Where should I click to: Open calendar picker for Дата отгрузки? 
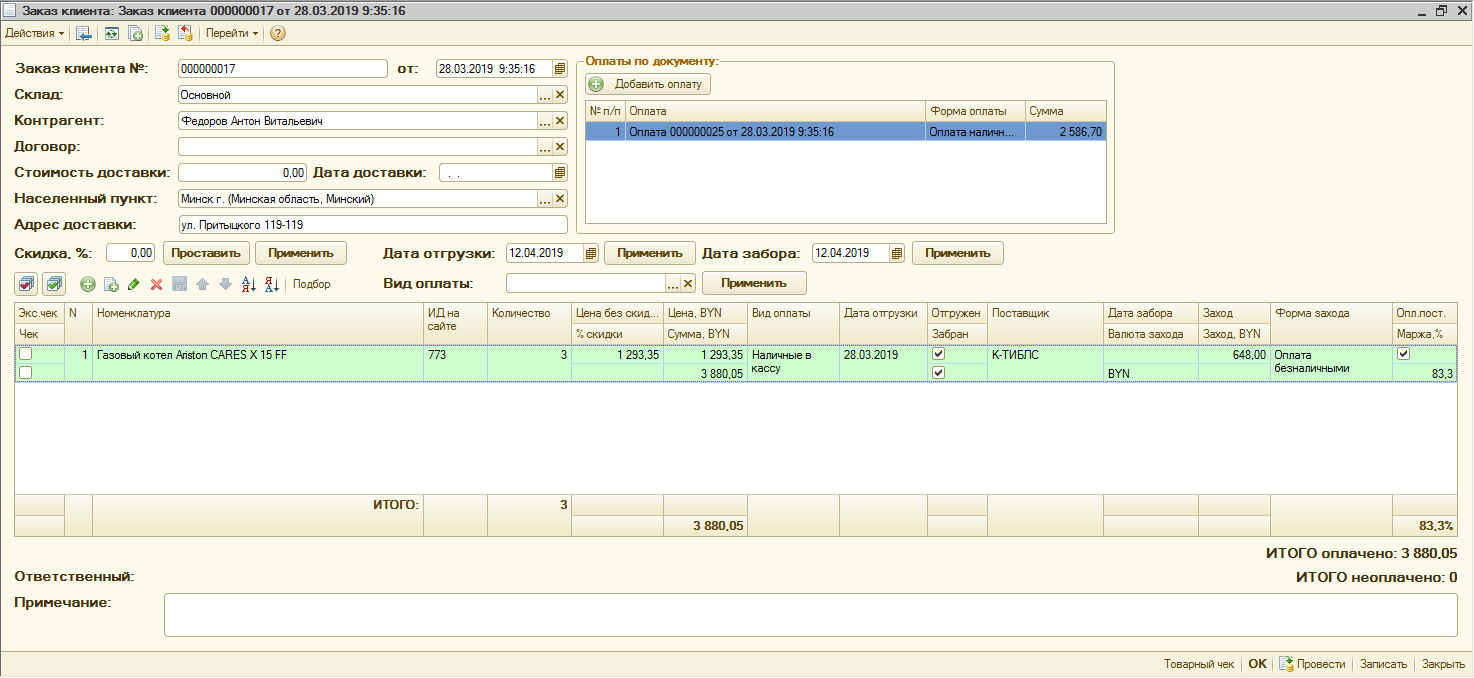(591, 253)
